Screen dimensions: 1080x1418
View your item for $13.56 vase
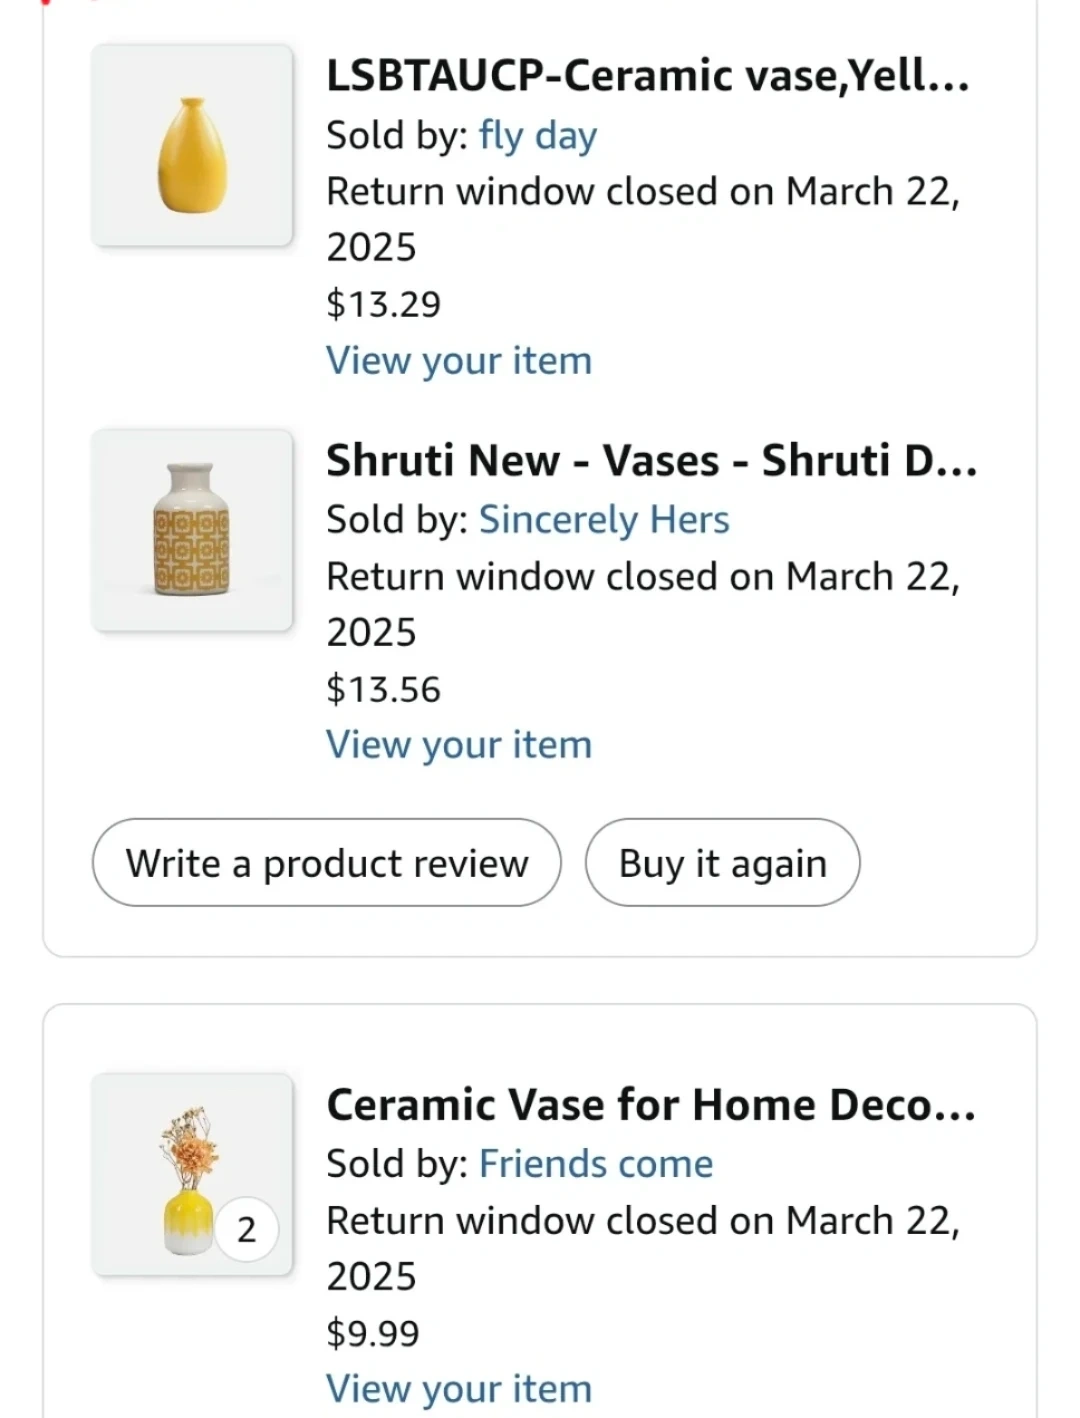[459, 745]
